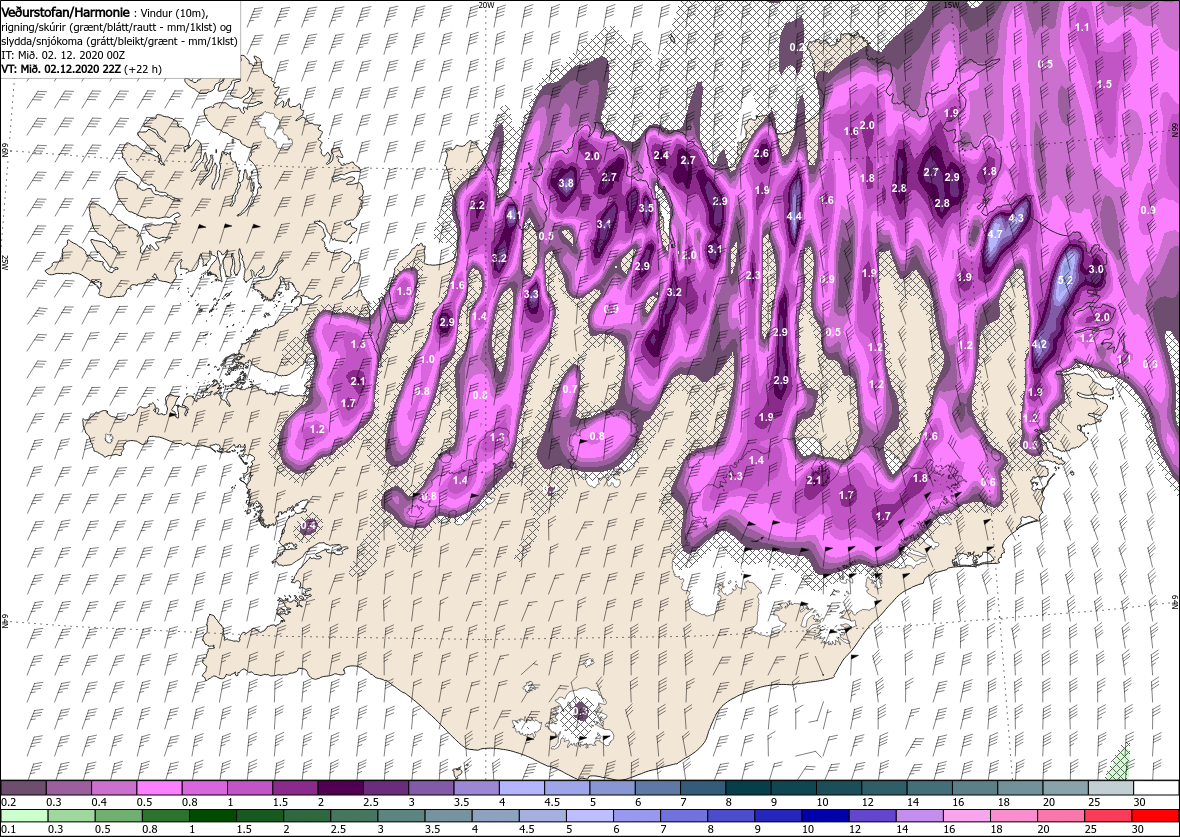Click the 2.3 precipitation value on the map
This screenshot has width=1180, height=837.
(x=753, y=275)
